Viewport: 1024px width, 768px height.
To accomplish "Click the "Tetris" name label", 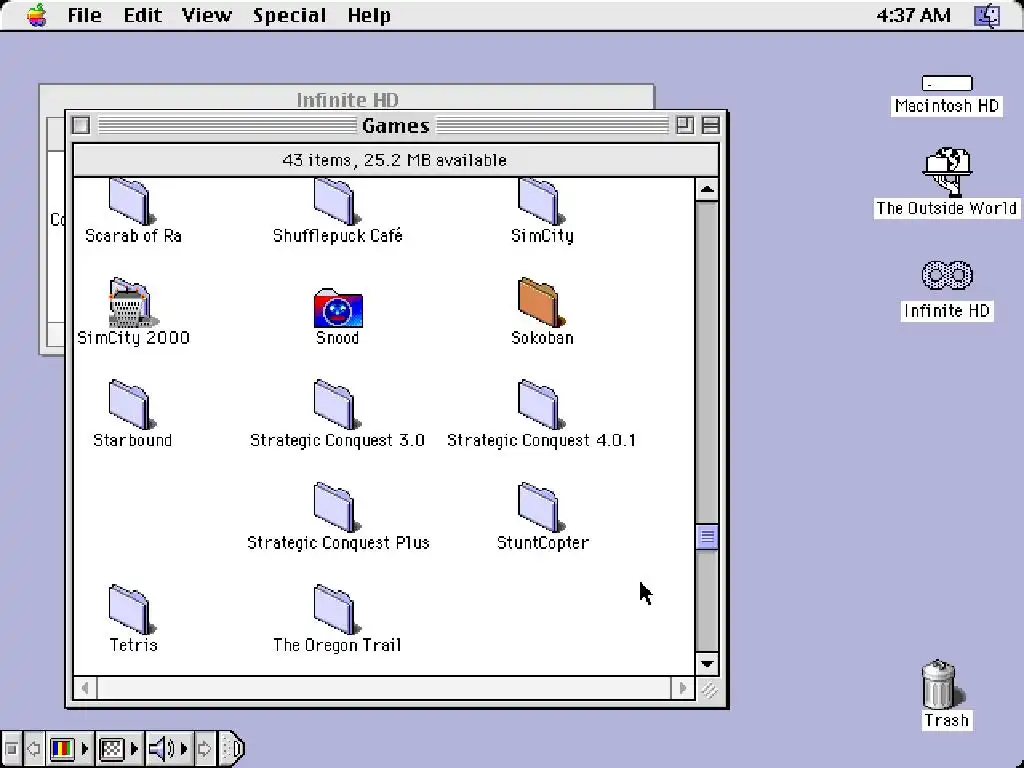I will (133, 645).
